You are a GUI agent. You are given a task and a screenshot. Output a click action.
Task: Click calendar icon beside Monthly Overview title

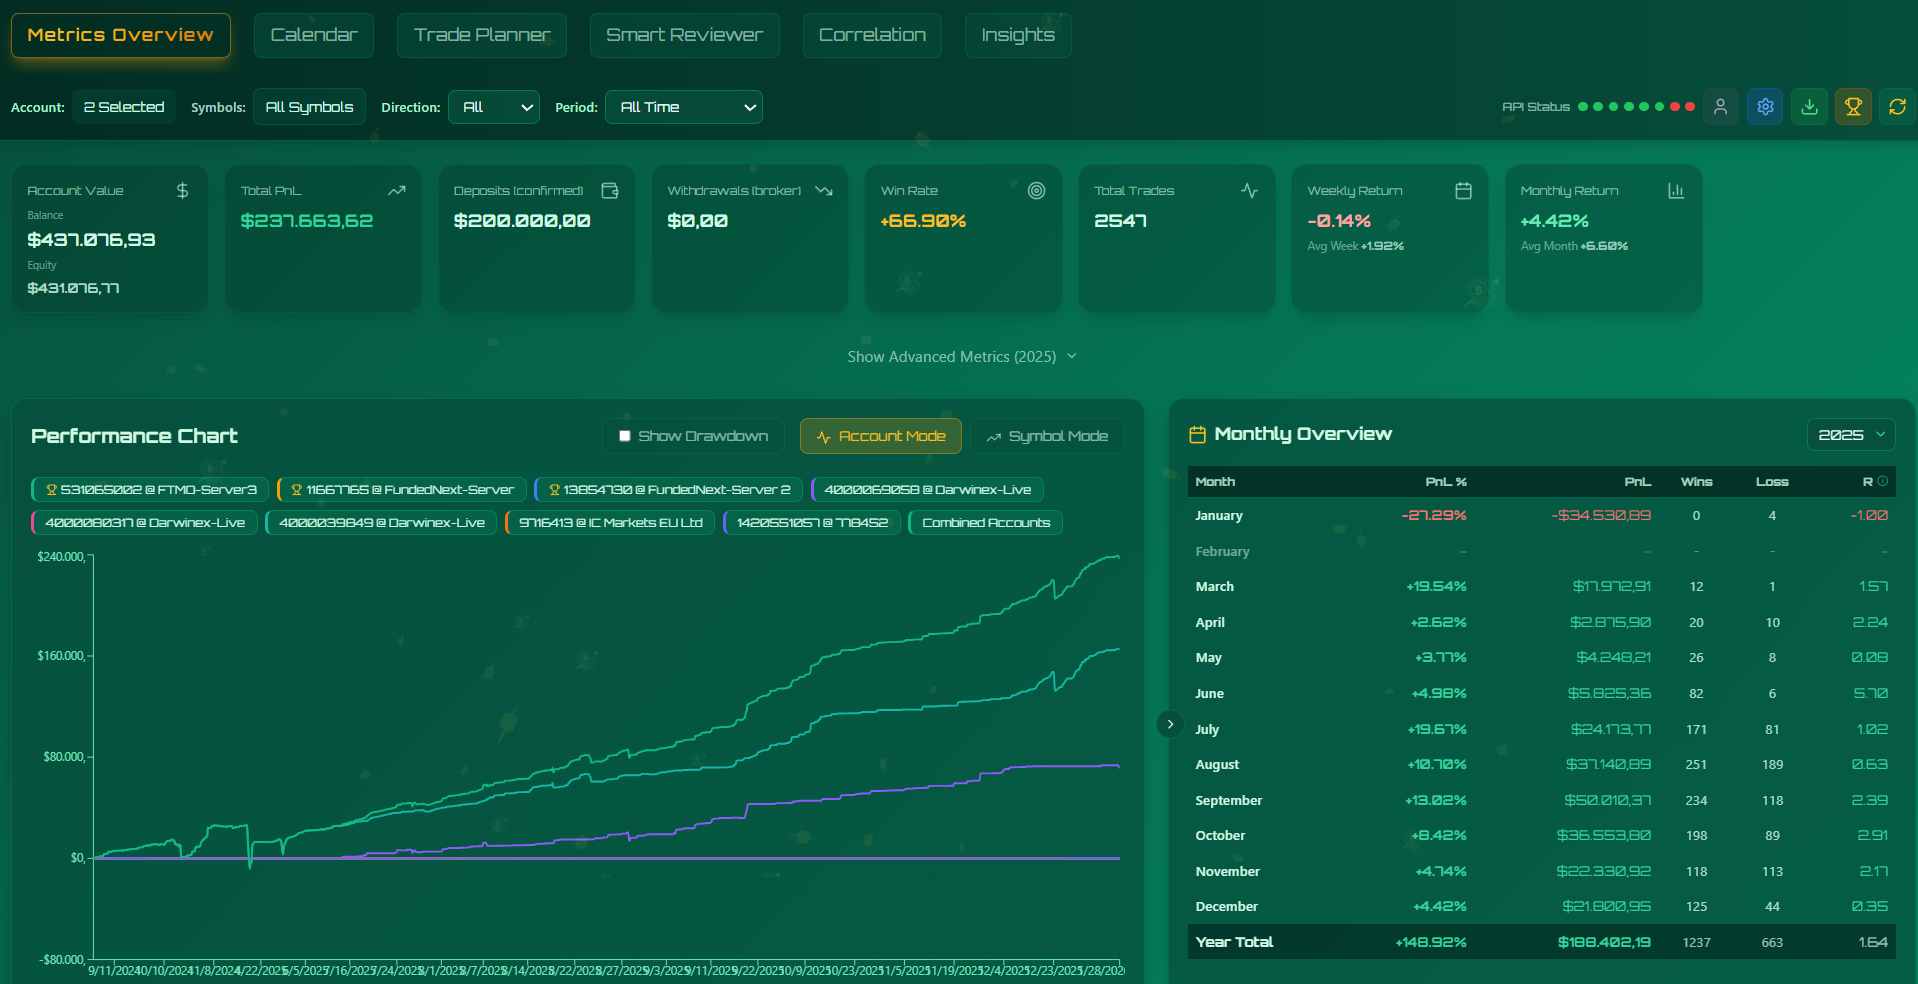(1197, 434)
